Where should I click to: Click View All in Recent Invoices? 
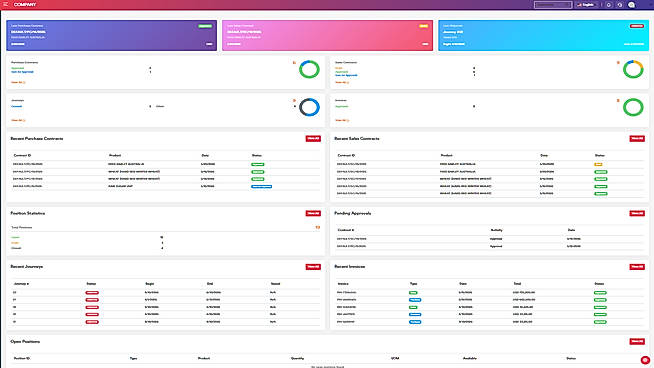tap(637, 267)
